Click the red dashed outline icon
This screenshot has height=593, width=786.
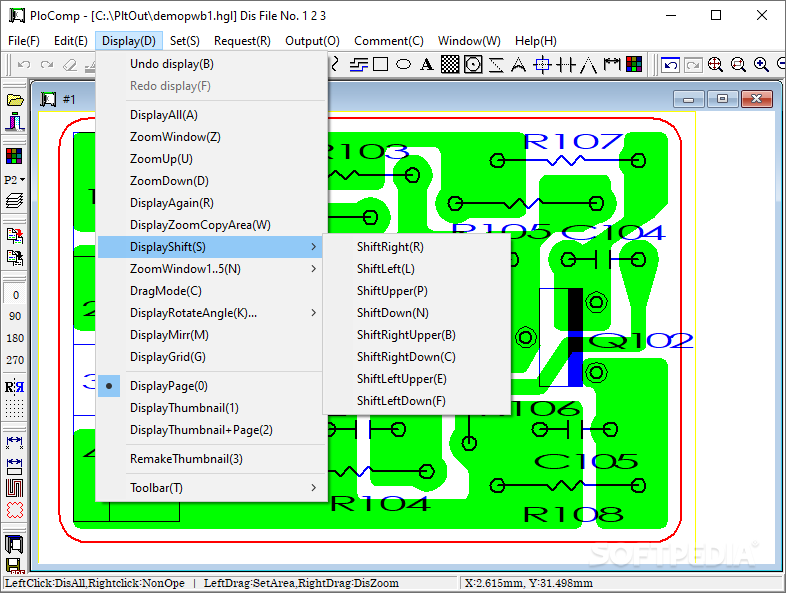click(15, 510)
